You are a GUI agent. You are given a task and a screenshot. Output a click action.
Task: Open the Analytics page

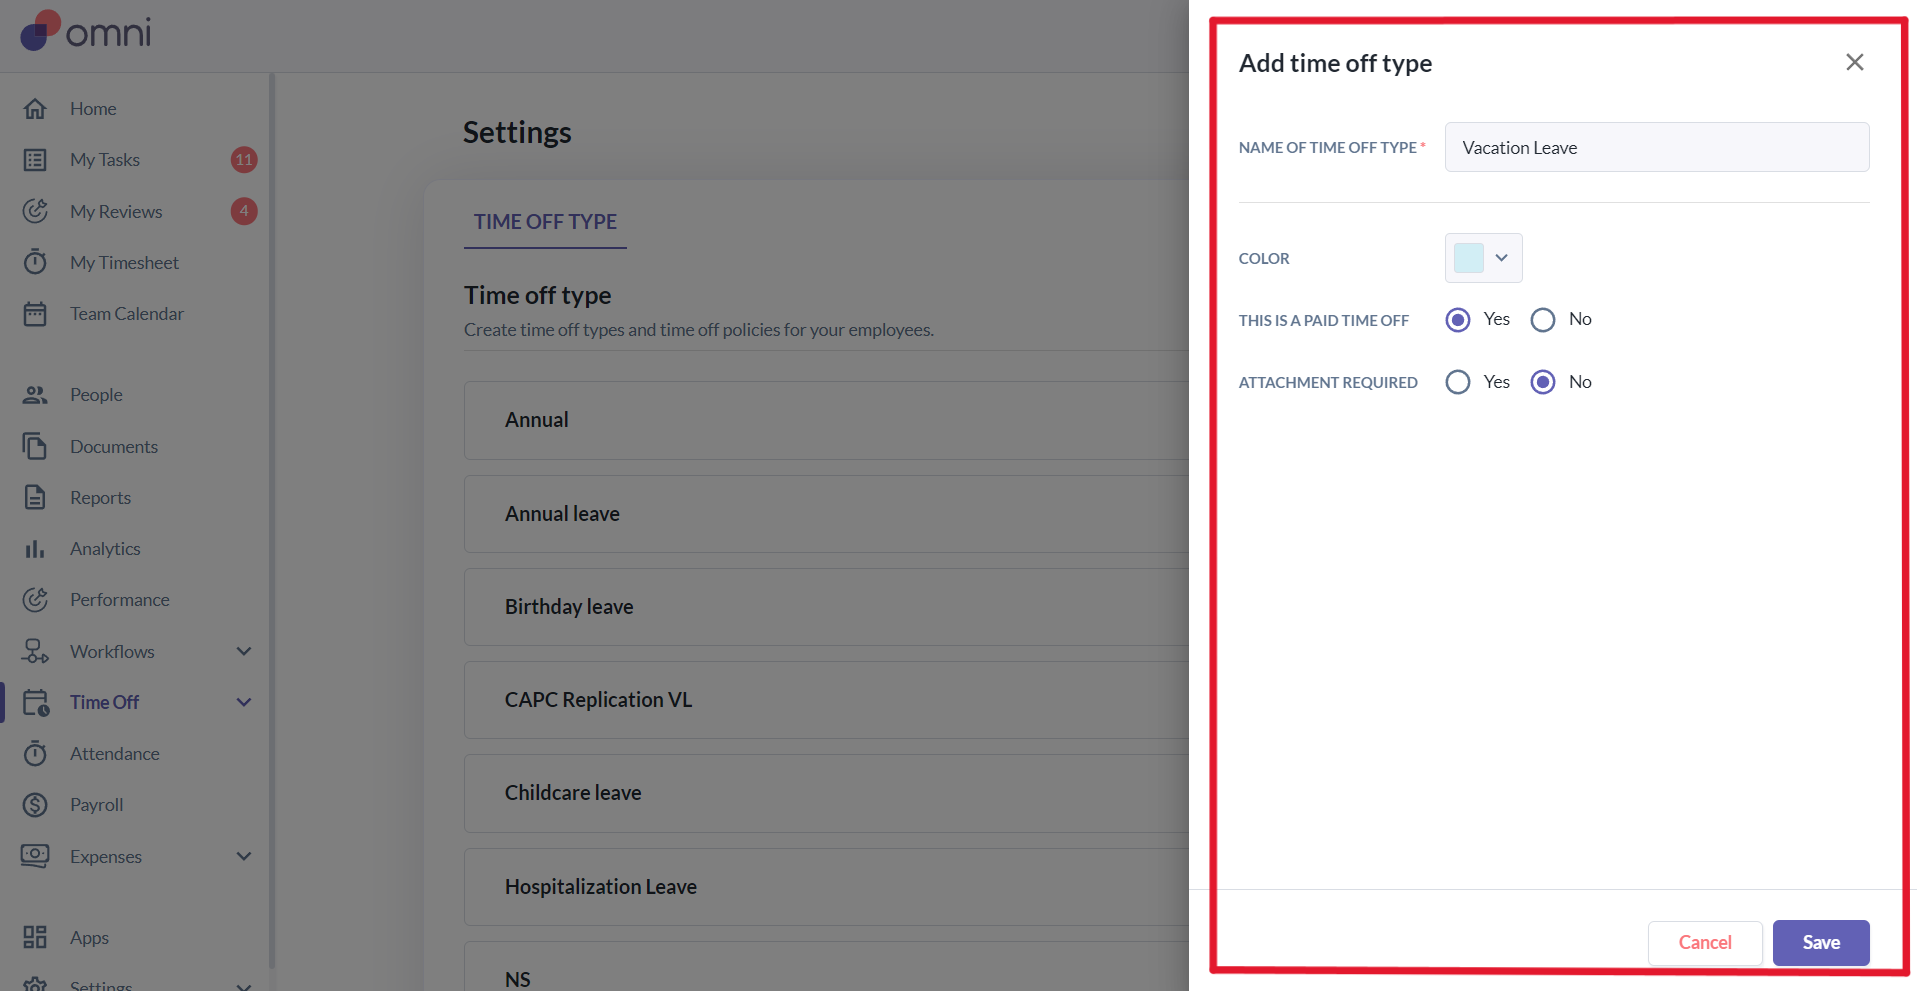point(105,549)
